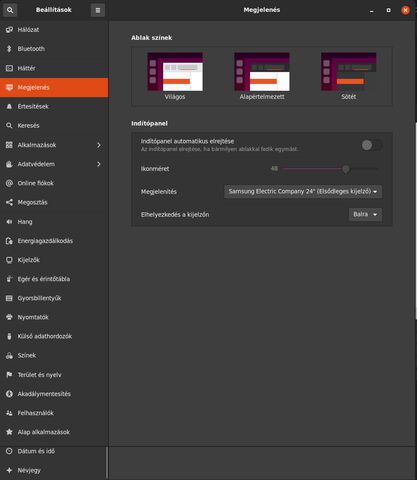Click the Sötét label text
Viewport: 417px width, 480px height.
[349, 97]
